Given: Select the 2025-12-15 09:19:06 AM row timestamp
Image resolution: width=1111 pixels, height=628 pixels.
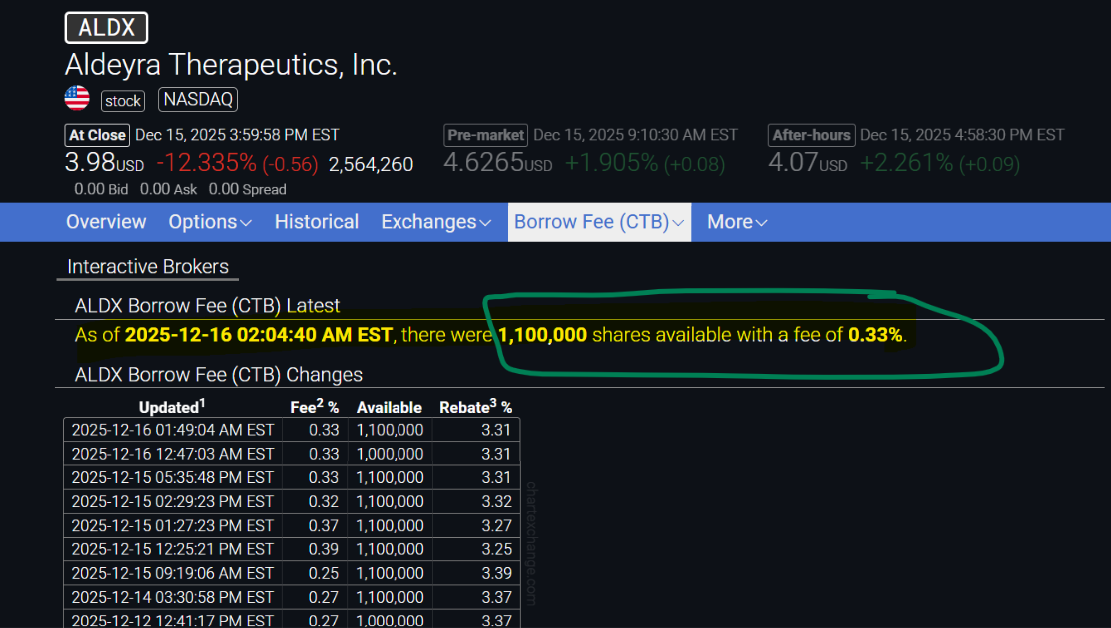Looking at the screenshot, I should 173,573.
